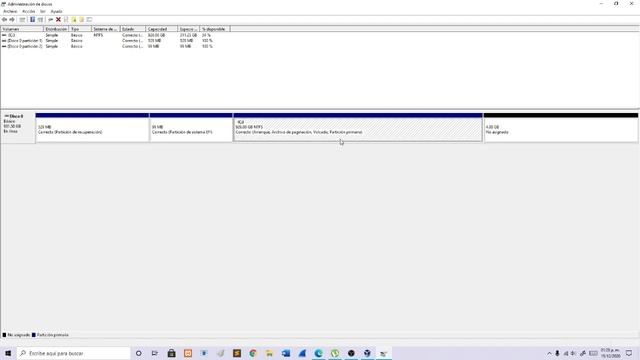The image size is (640, 360).
Task: Open Task View on the taskbar
Action: pyautogui.click(x=155, y=353)
